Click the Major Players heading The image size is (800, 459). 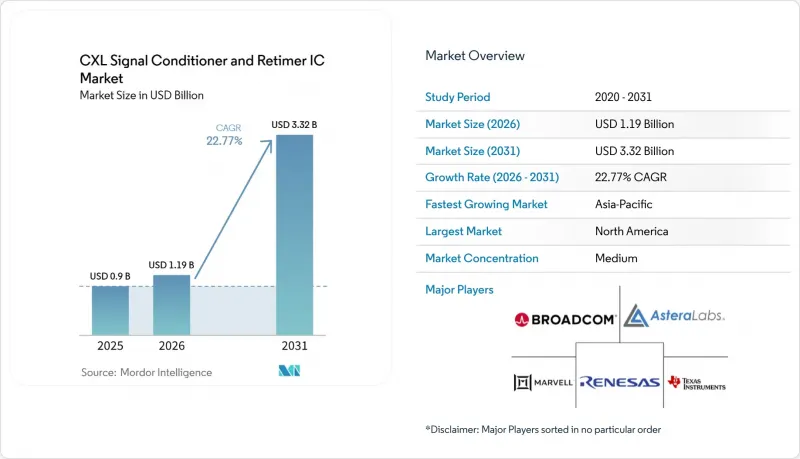459,290
